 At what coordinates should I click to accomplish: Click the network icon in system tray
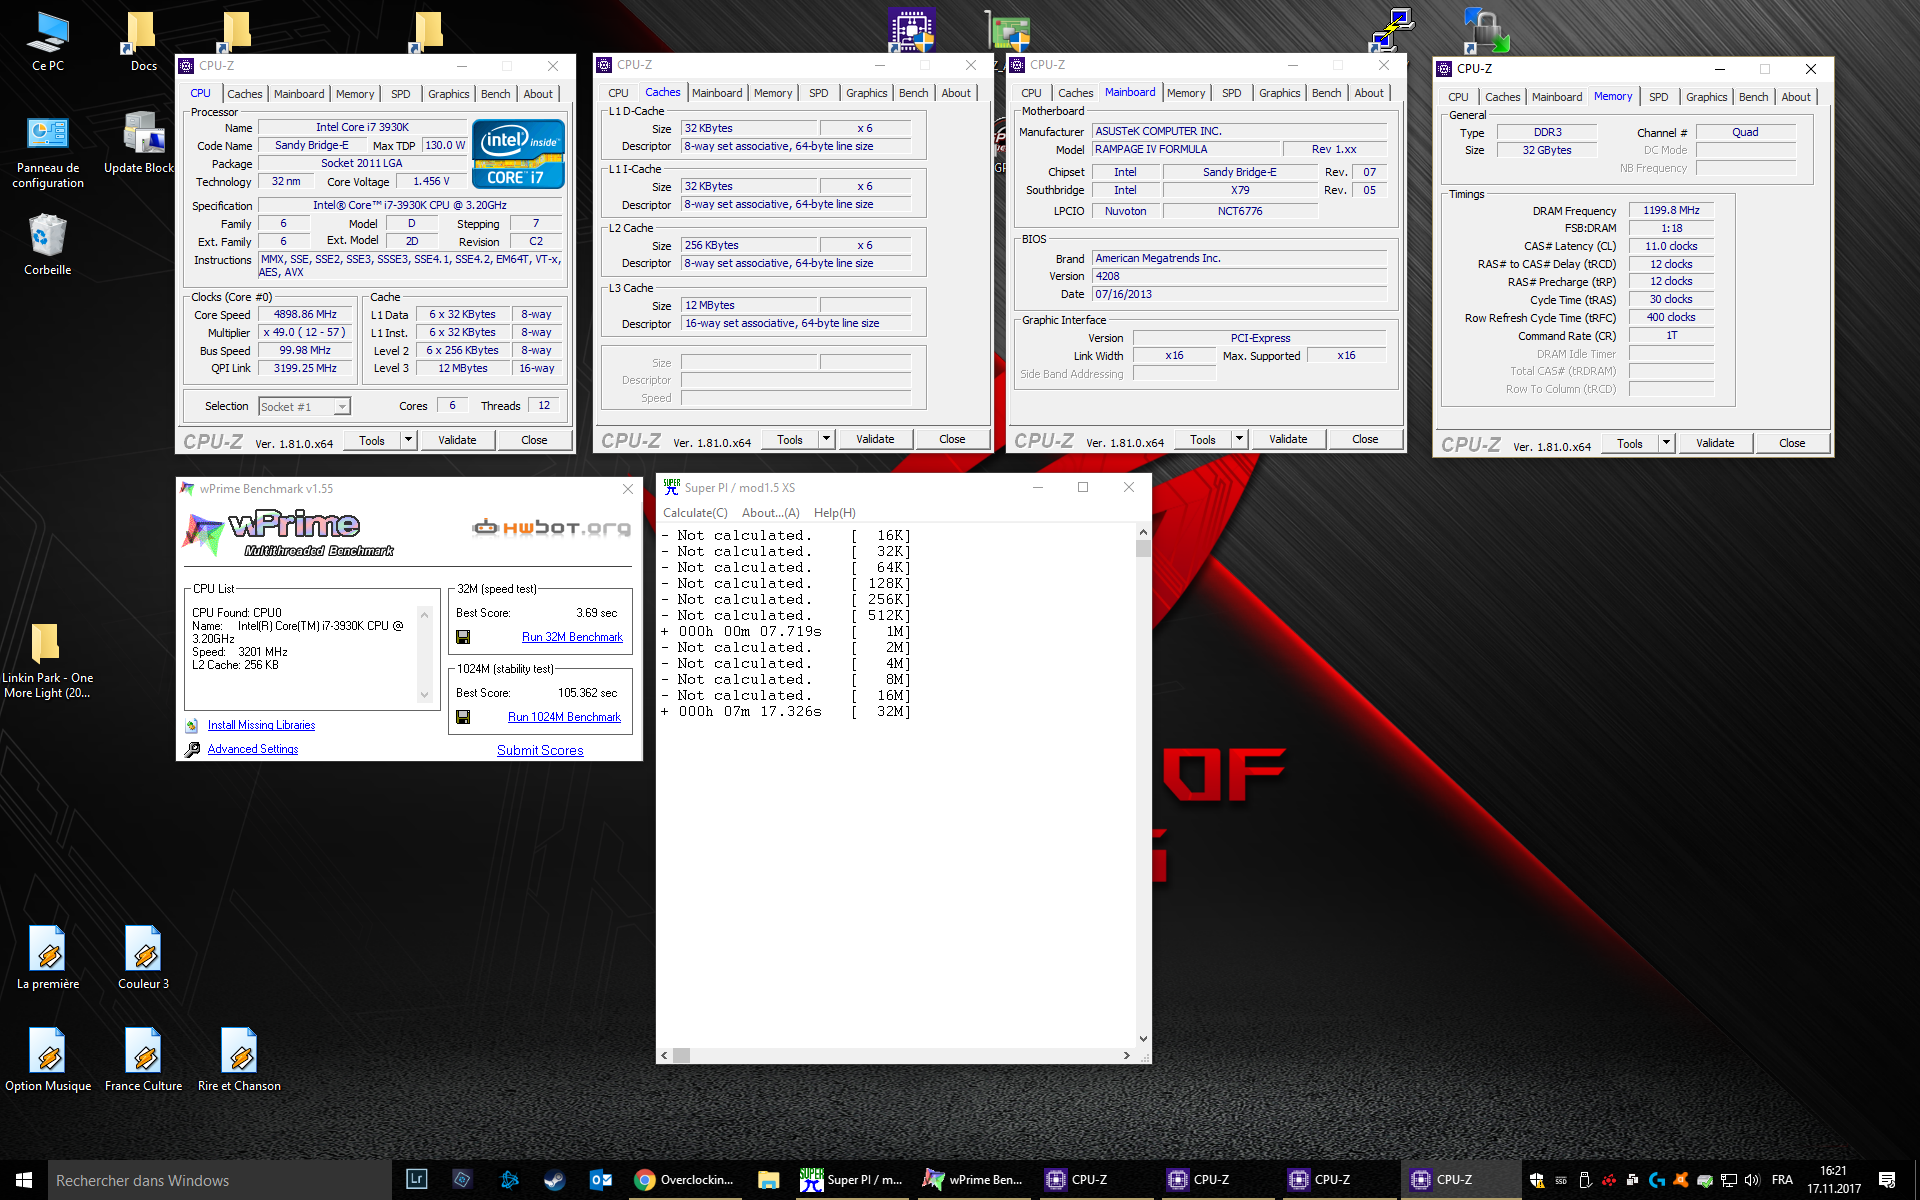click(1728, 1180)
